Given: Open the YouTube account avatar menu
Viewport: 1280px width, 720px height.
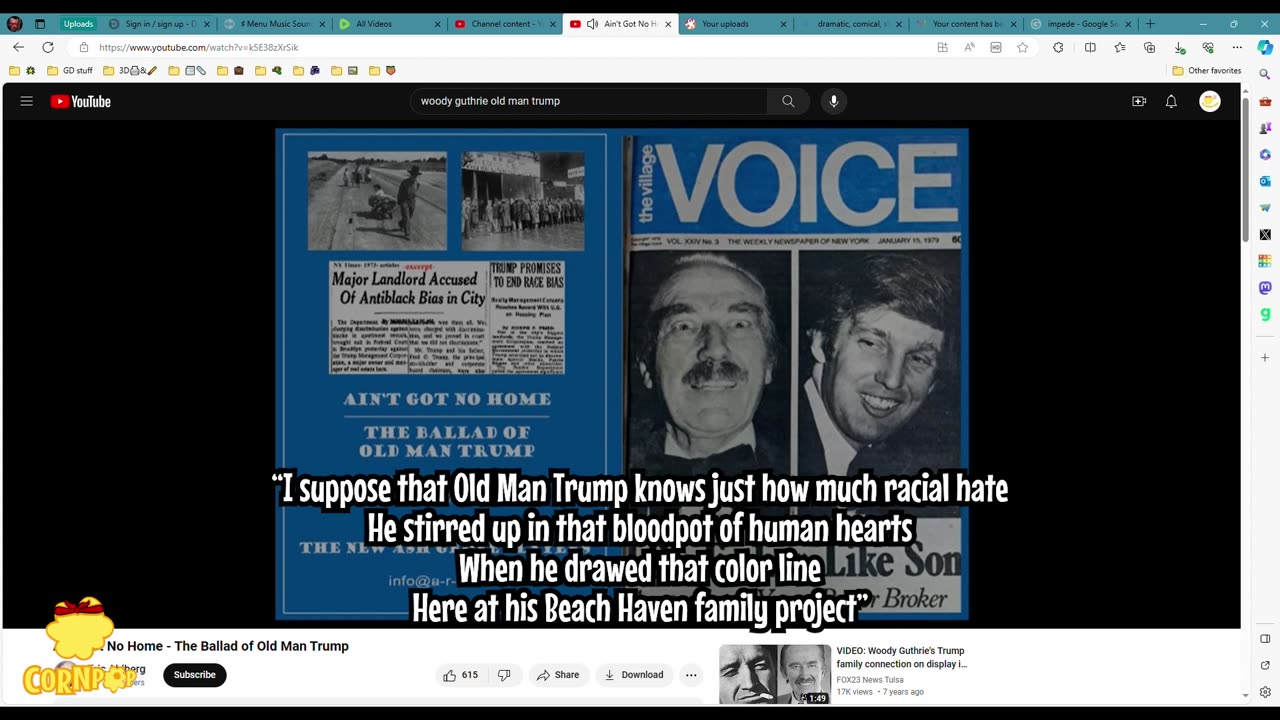Looking at the screenshot, I should click(1210, 101).
